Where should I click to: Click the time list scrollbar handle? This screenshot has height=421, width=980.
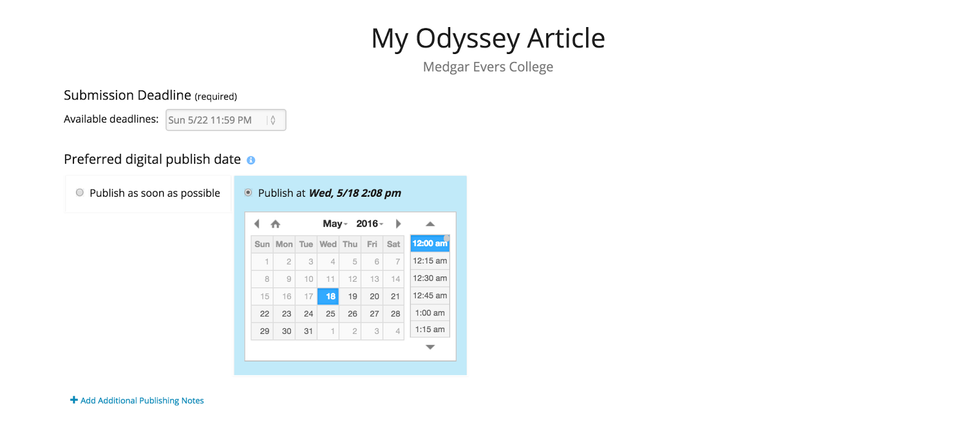pyautogui.click(x=447, y=239)
